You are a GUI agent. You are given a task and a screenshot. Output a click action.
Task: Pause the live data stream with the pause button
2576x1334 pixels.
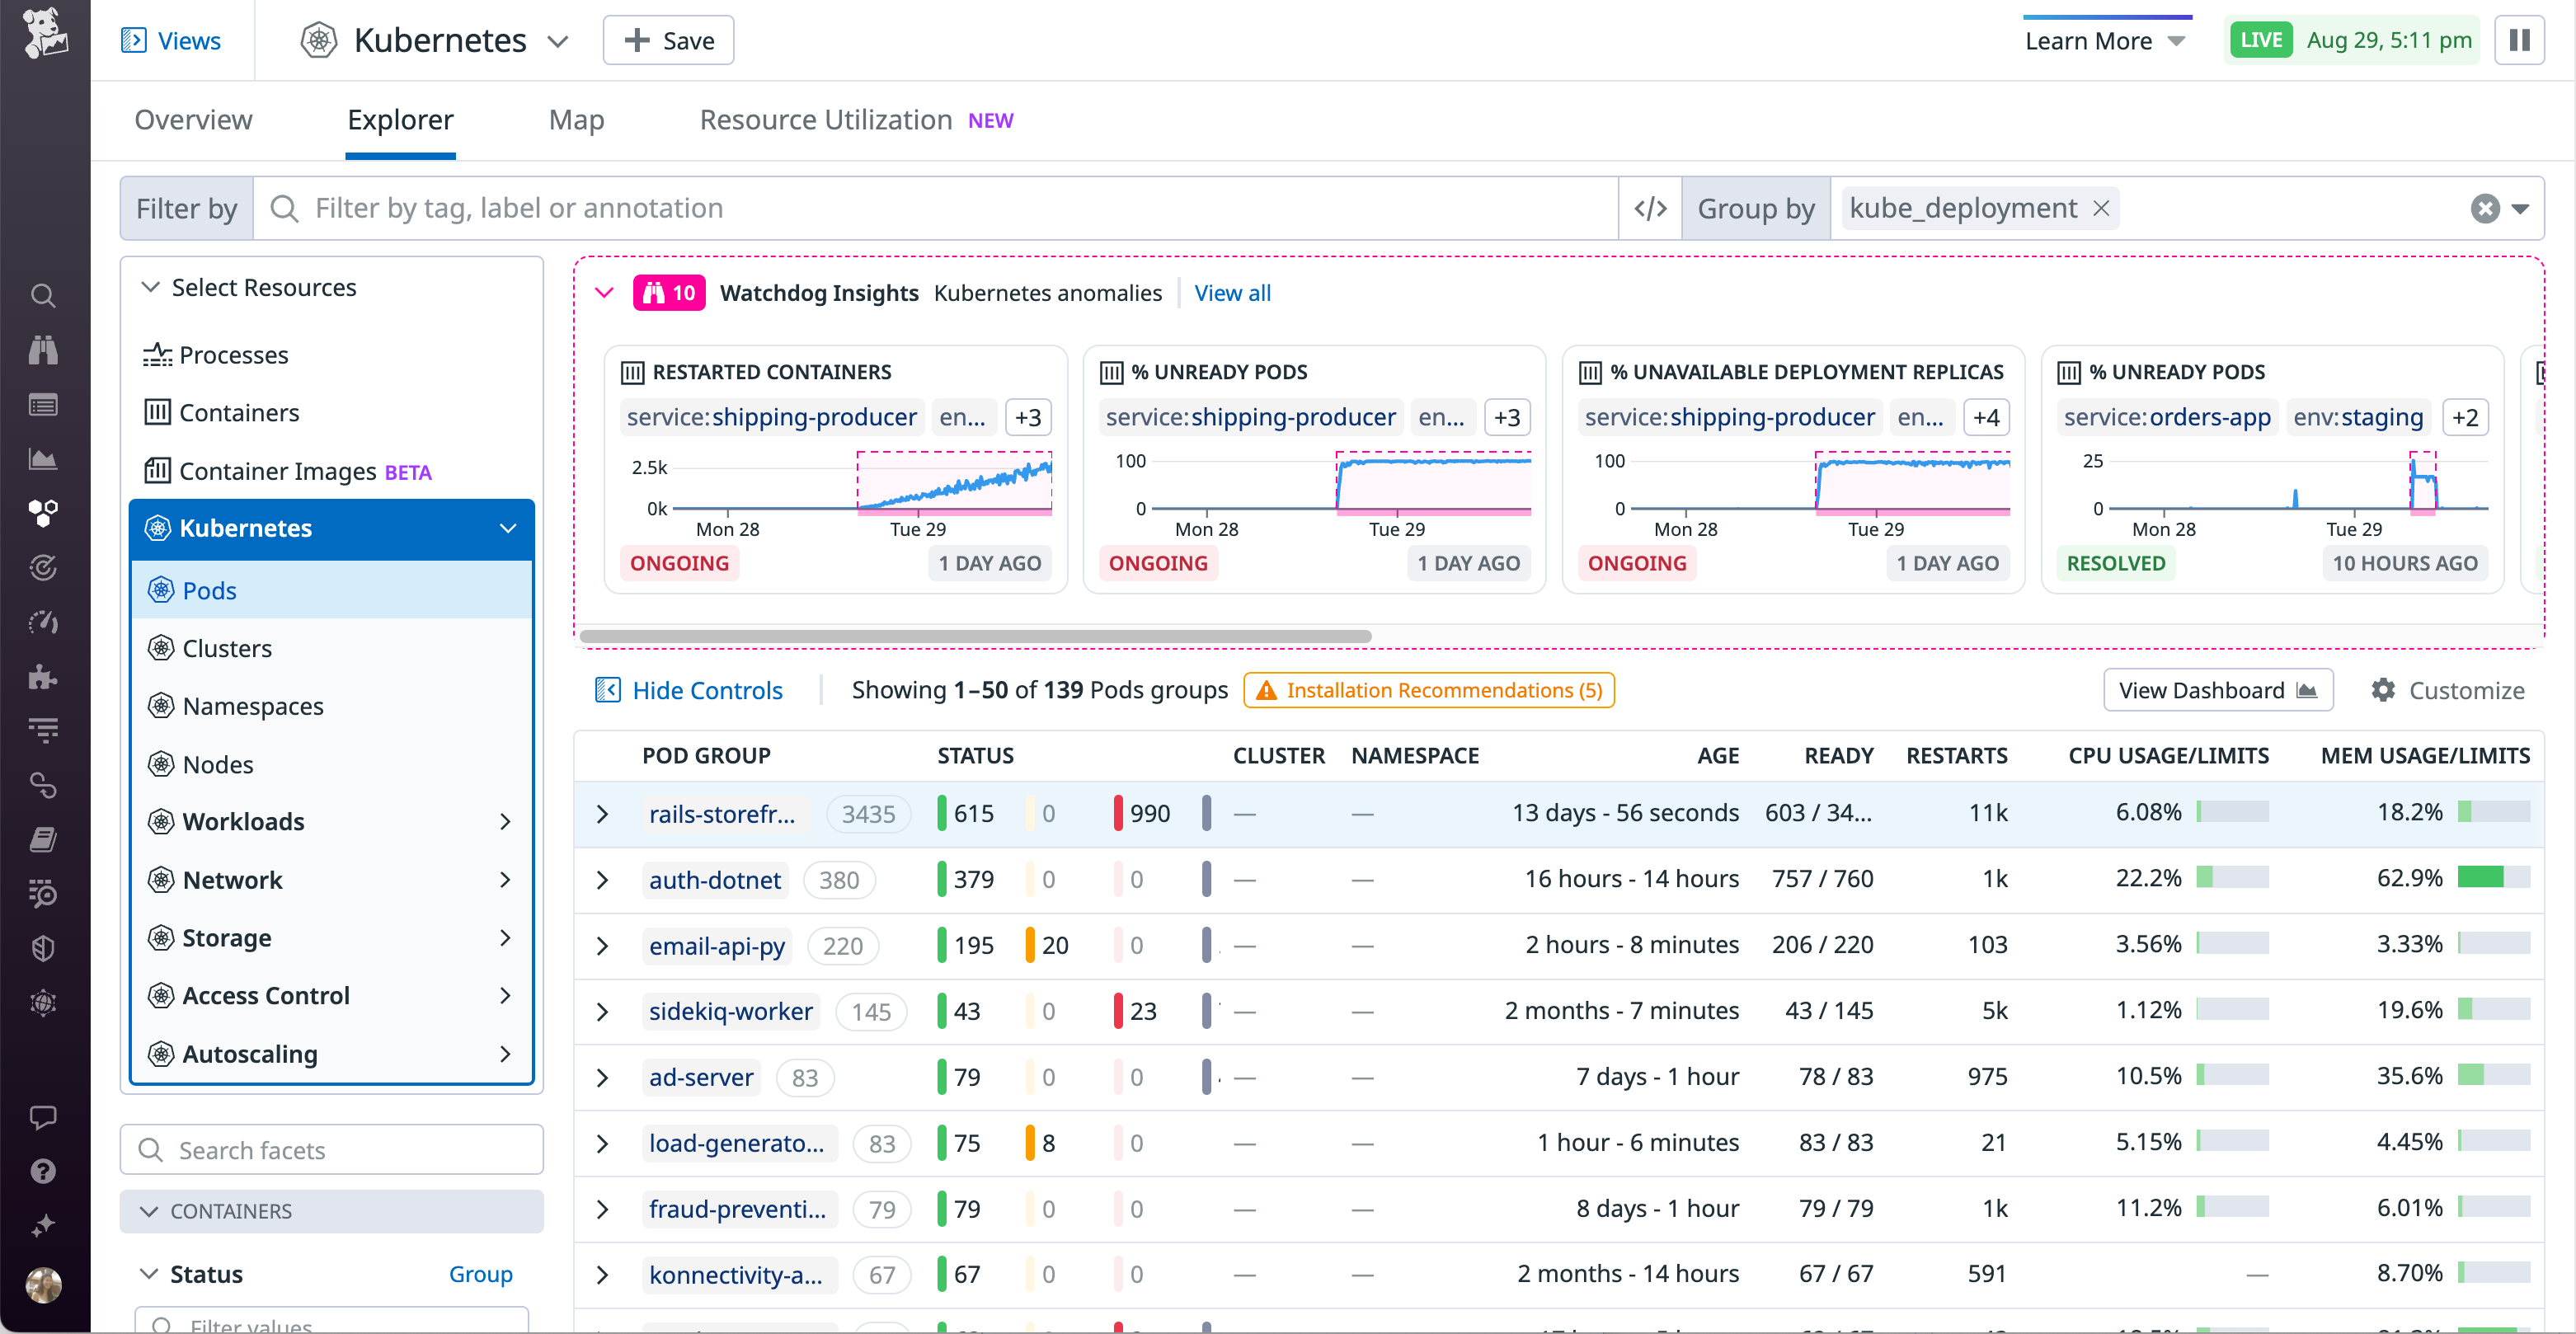click(x=2520, y=40)
